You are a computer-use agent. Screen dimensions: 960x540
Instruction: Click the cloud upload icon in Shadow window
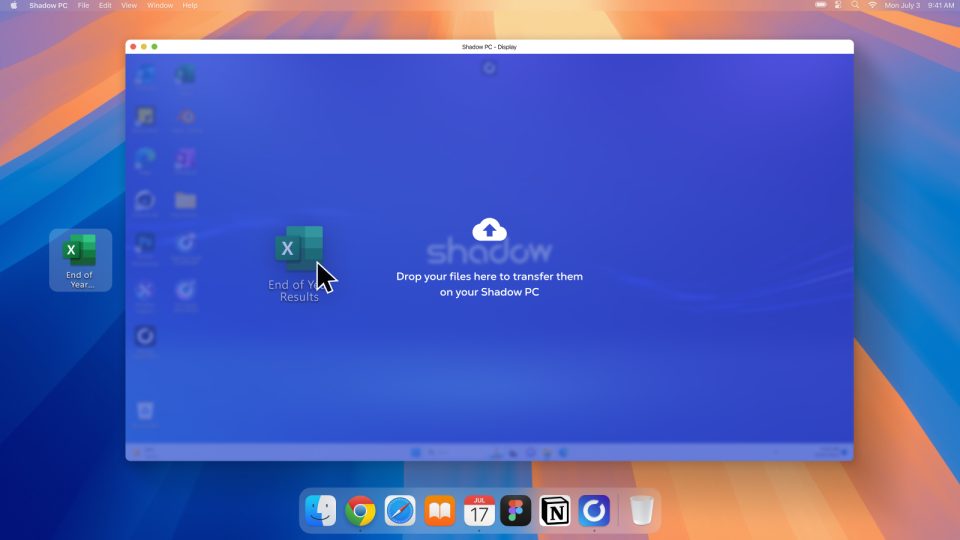[489, 230]
